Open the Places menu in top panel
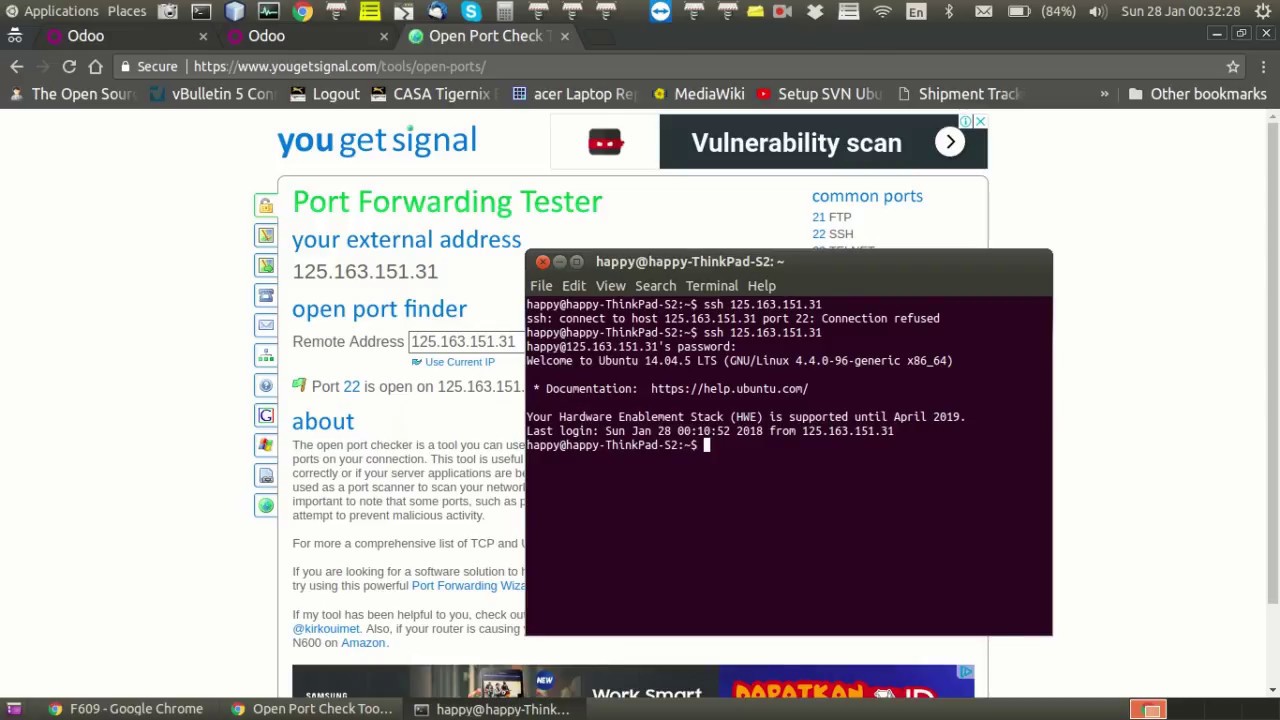The width and height of the screenshot is (1280, 720). (127, 11)
